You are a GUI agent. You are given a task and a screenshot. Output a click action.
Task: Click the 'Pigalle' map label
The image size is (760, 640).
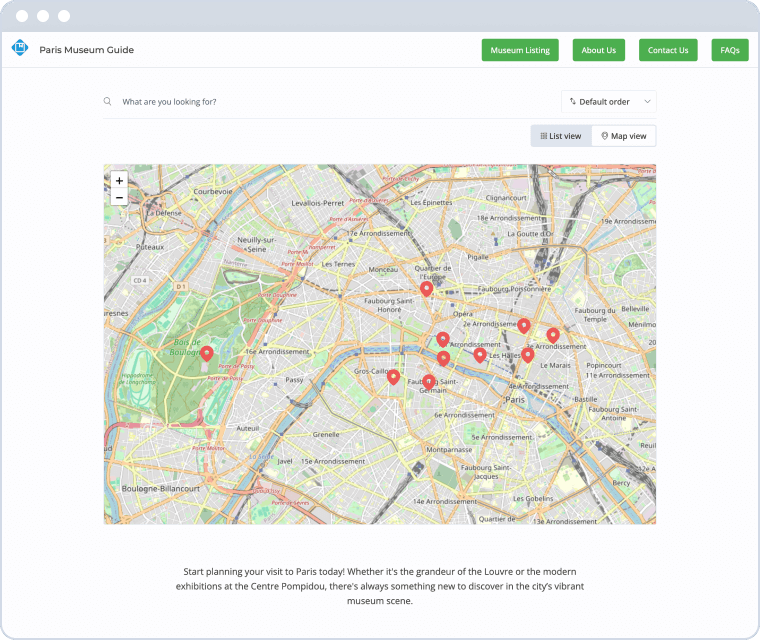click(478, 257)
